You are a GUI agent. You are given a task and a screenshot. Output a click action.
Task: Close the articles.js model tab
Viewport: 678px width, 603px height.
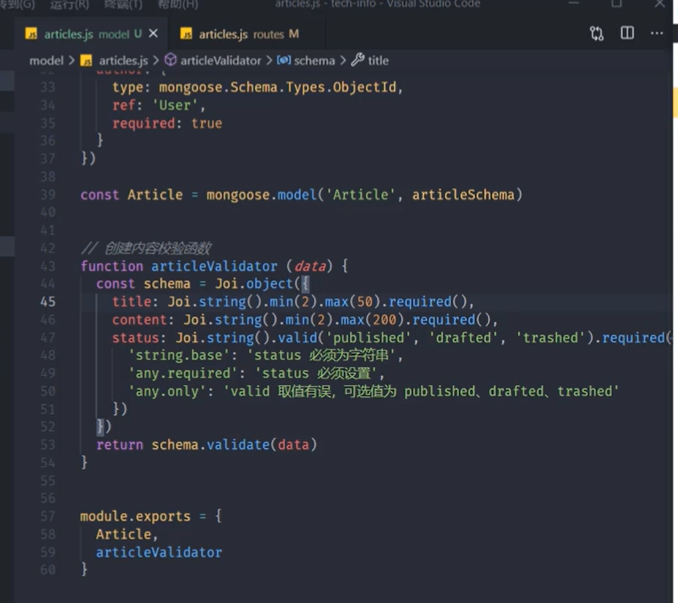(153, 34)
